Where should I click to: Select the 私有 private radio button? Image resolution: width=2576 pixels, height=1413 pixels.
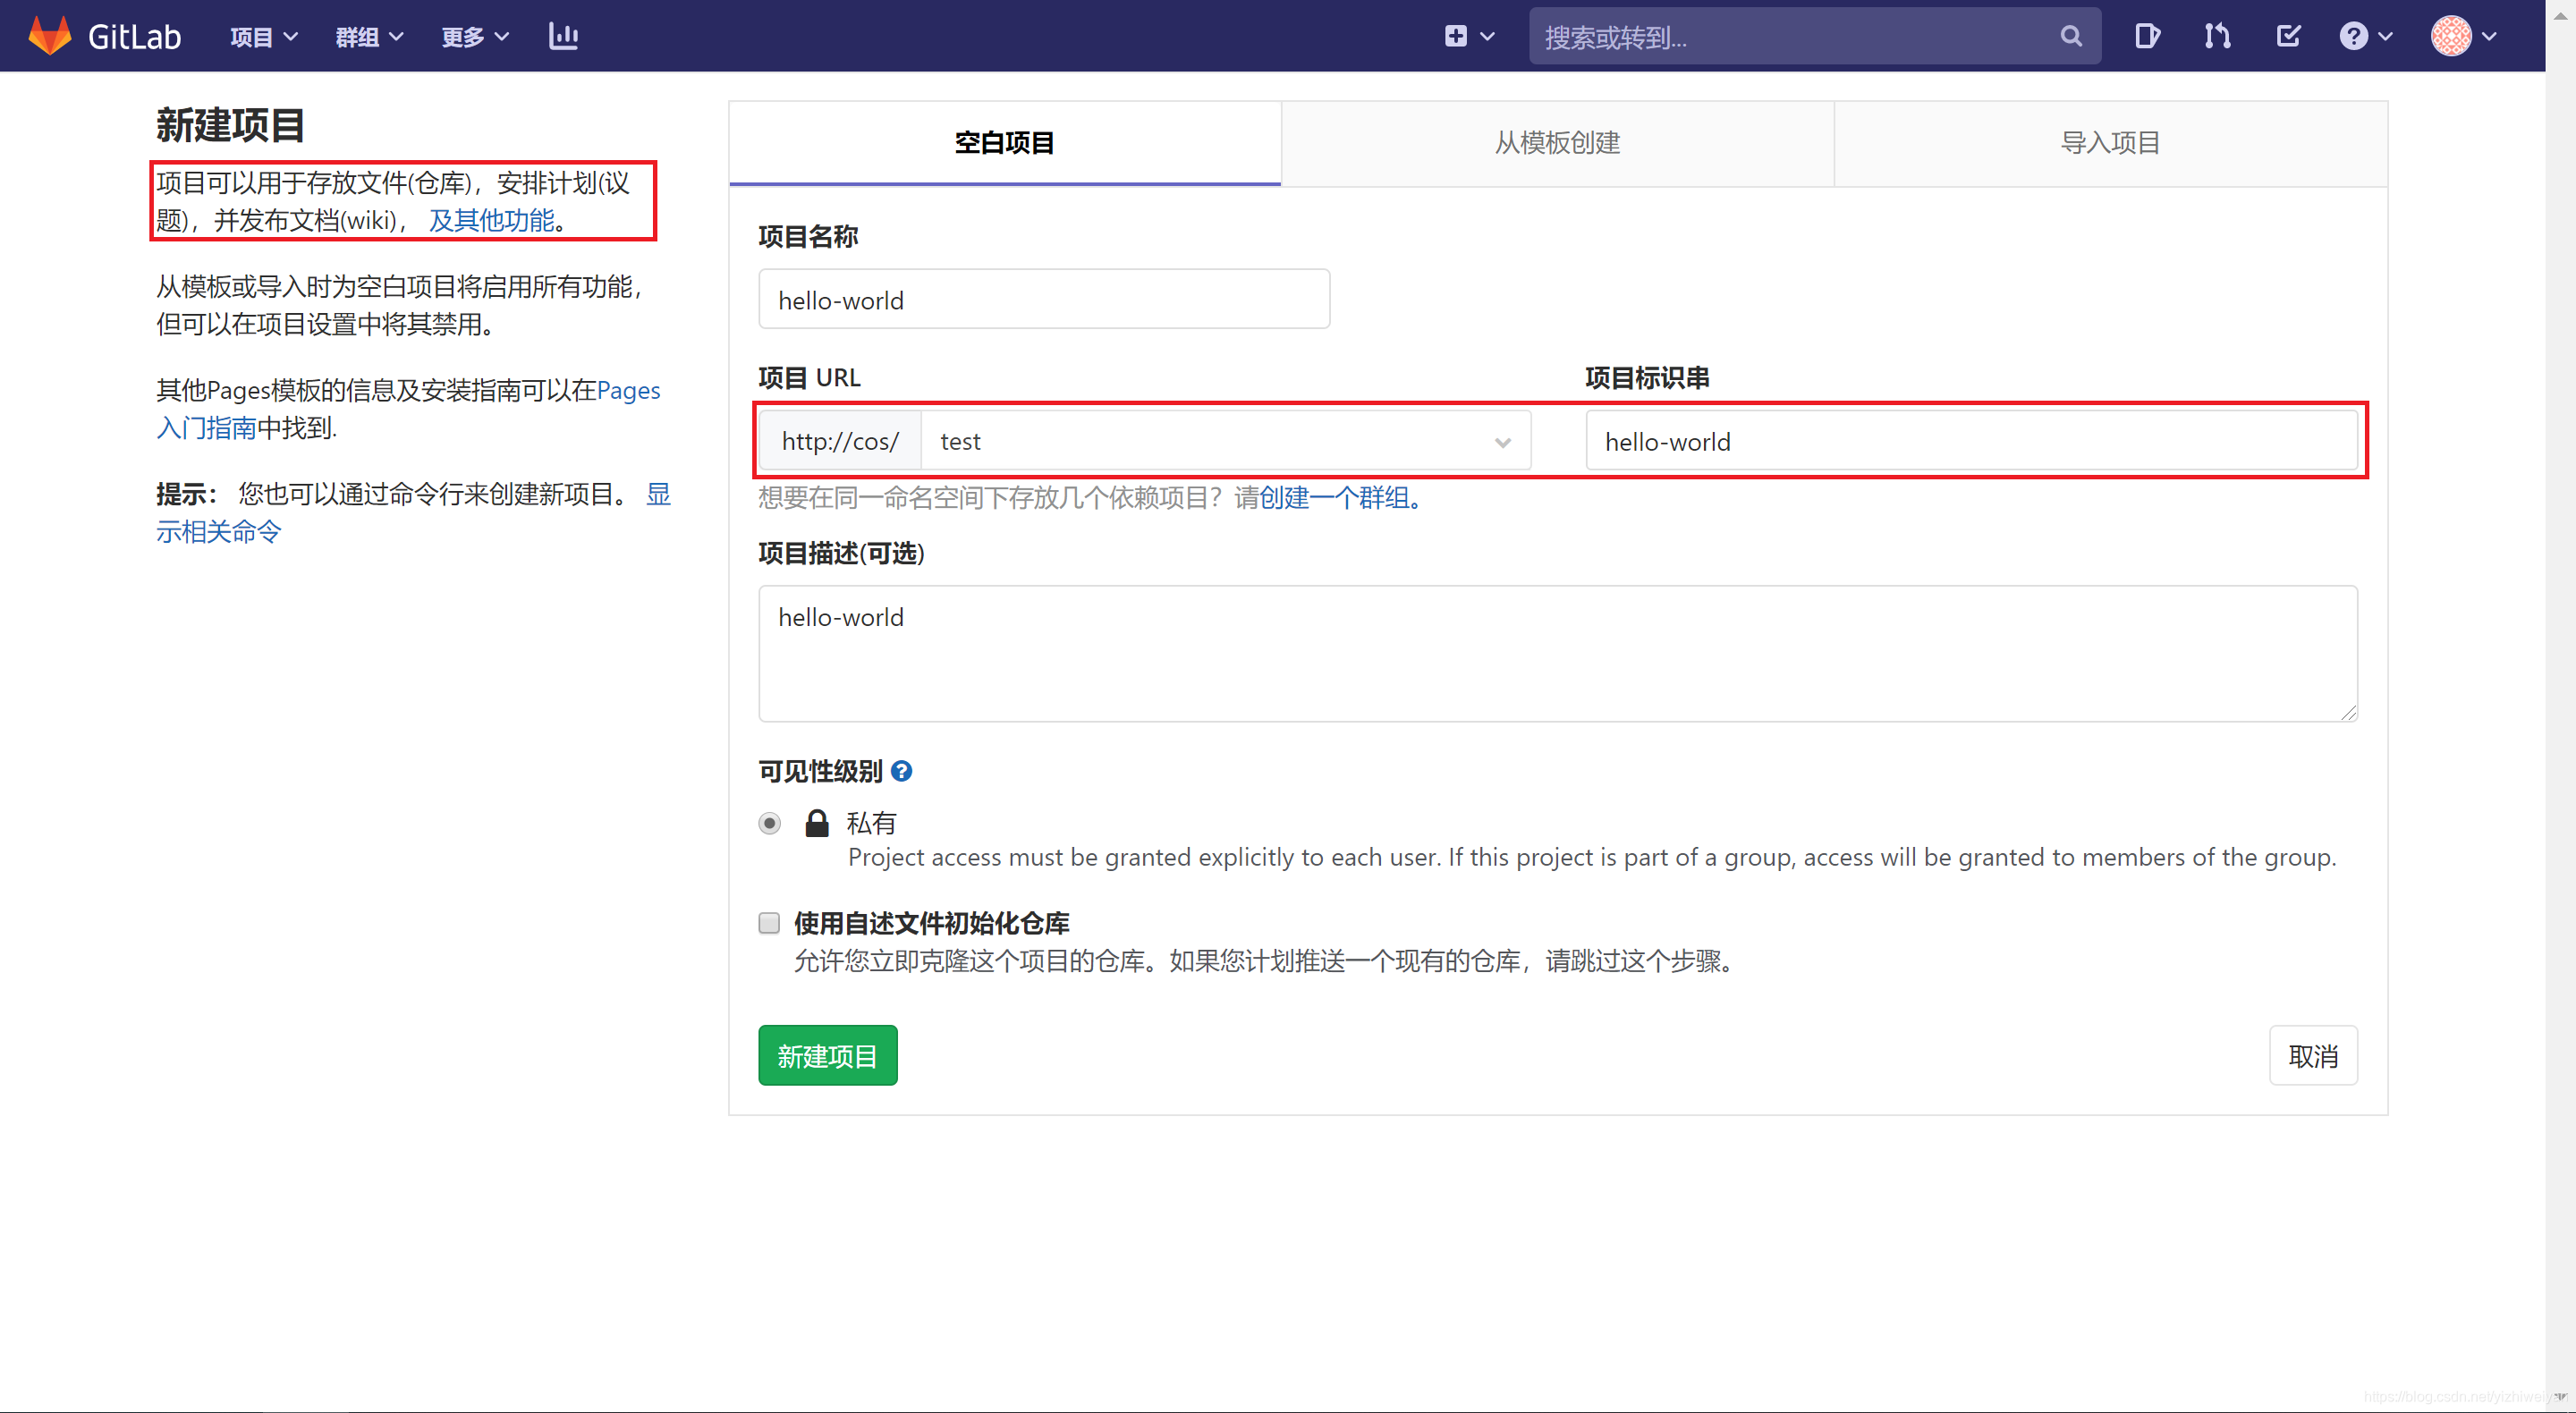(x=769, y=823)
